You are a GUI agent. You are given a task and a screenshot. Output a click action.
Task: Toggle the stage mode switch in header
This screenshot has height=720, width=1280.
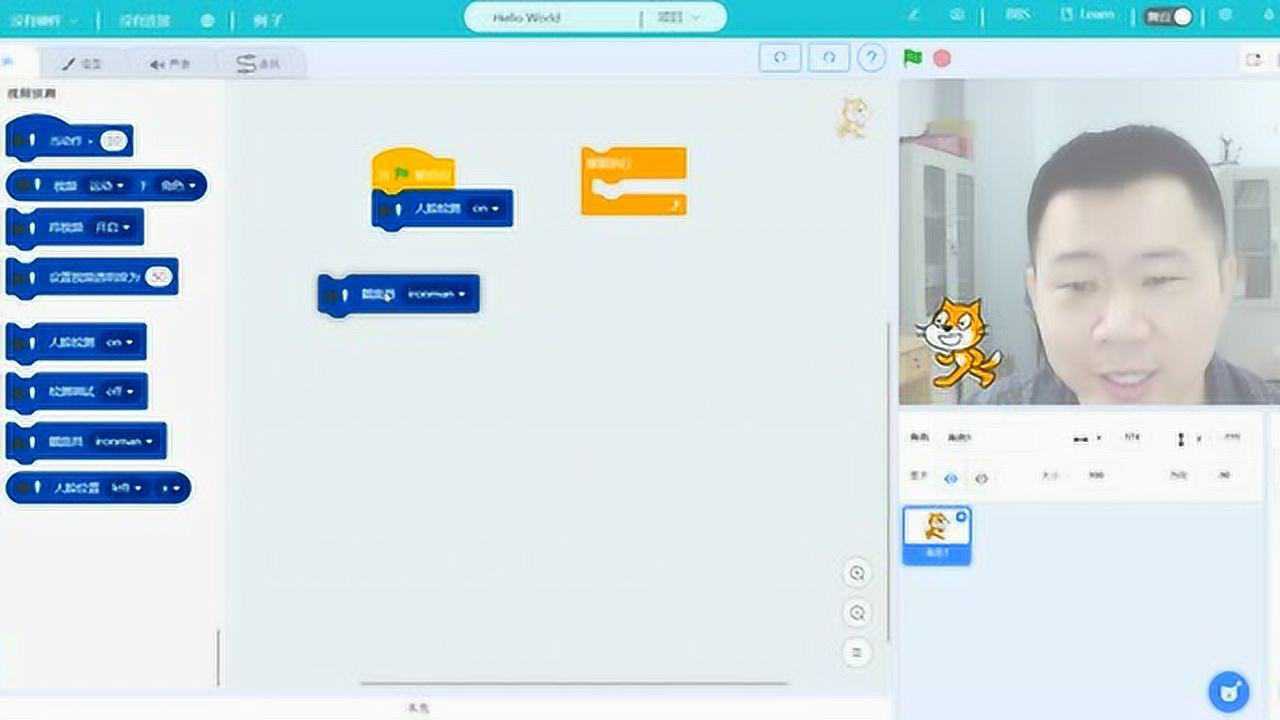click(x=1169, y=17)
